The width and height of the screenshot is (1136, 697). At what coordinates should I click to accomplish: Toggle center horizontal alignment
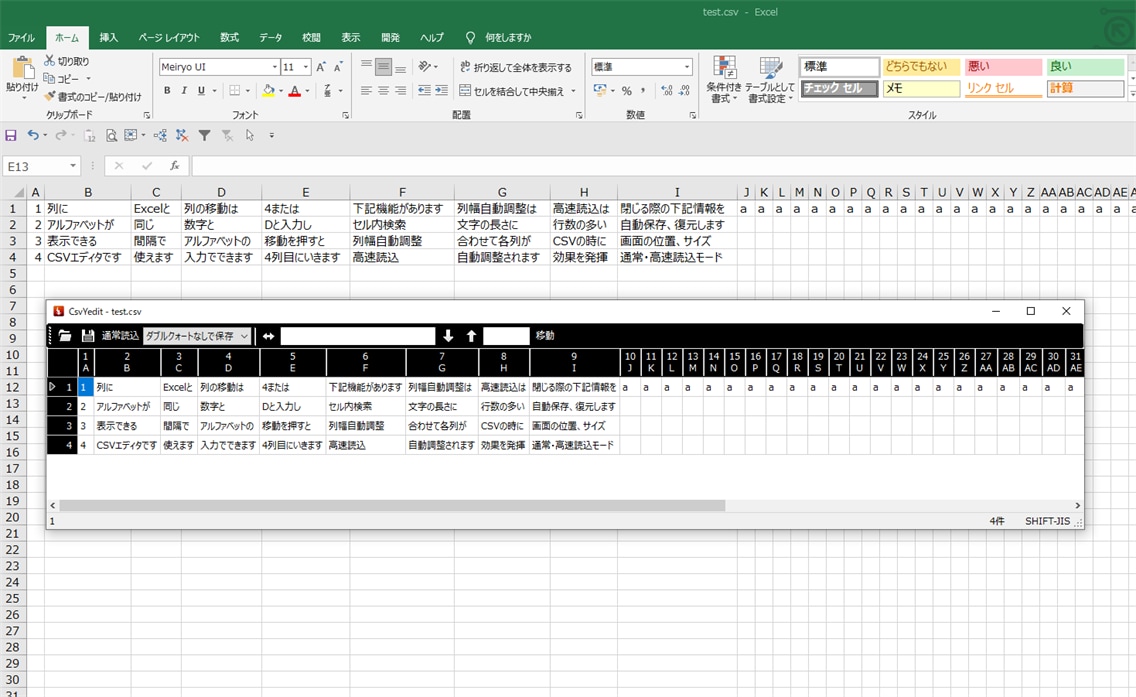[x=383, y=91]
